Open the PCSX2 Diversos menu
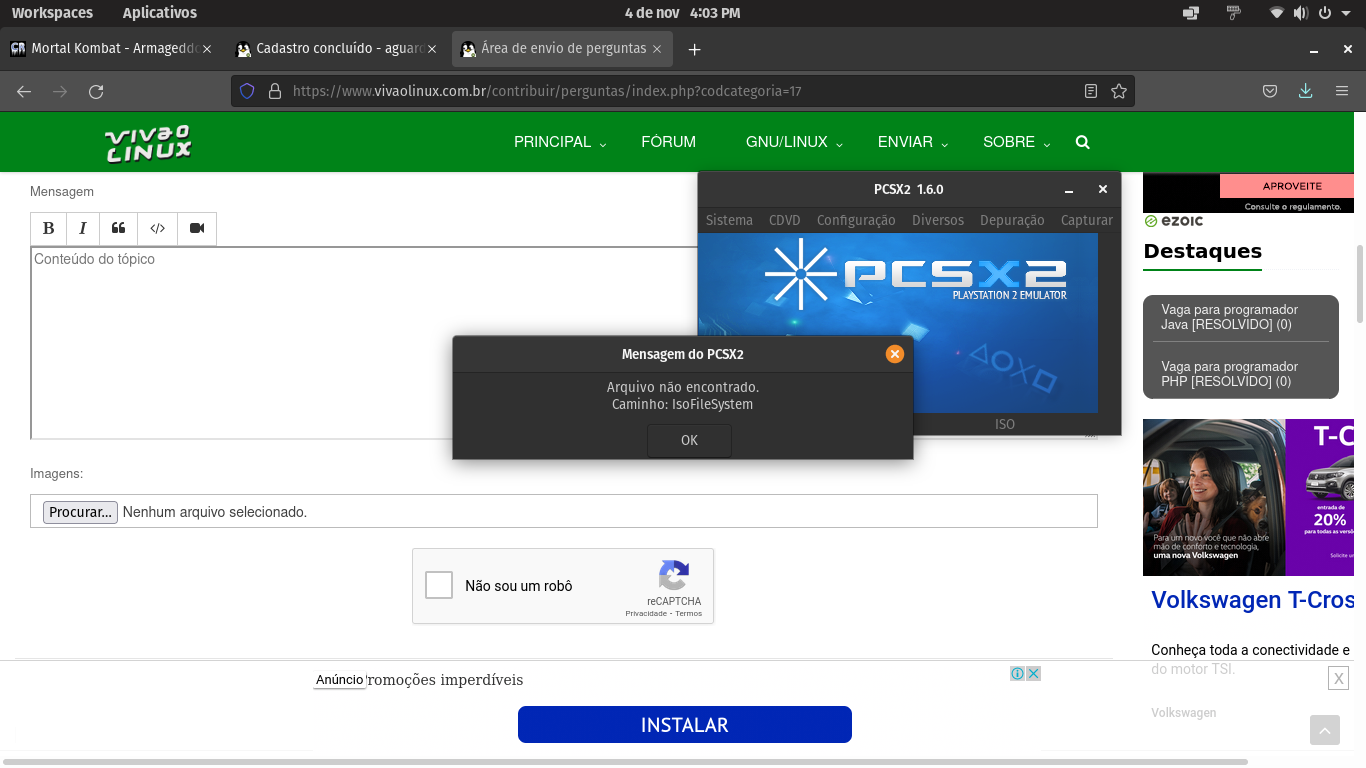 click(x=938, y=220)
